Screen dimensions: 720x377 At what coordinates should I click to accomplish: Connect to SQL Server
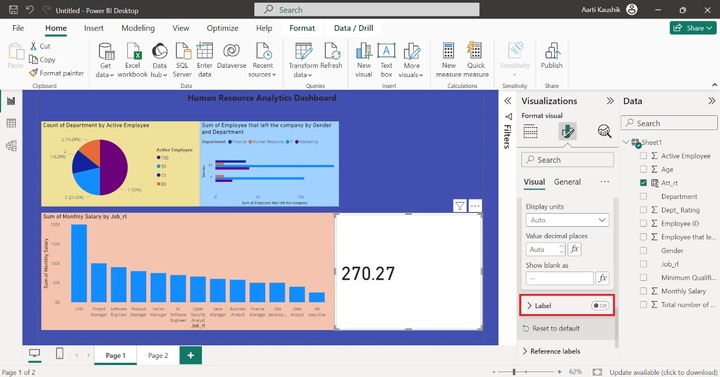182,60
